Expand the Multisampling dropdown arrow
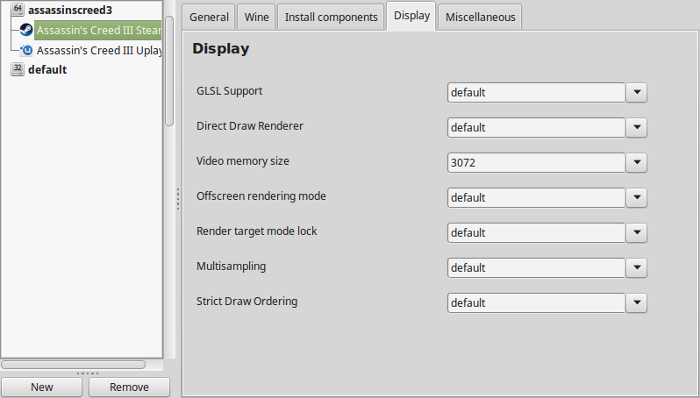Viewport: 700px width, 398px height. pyautogui.click(x=637, y=268)
